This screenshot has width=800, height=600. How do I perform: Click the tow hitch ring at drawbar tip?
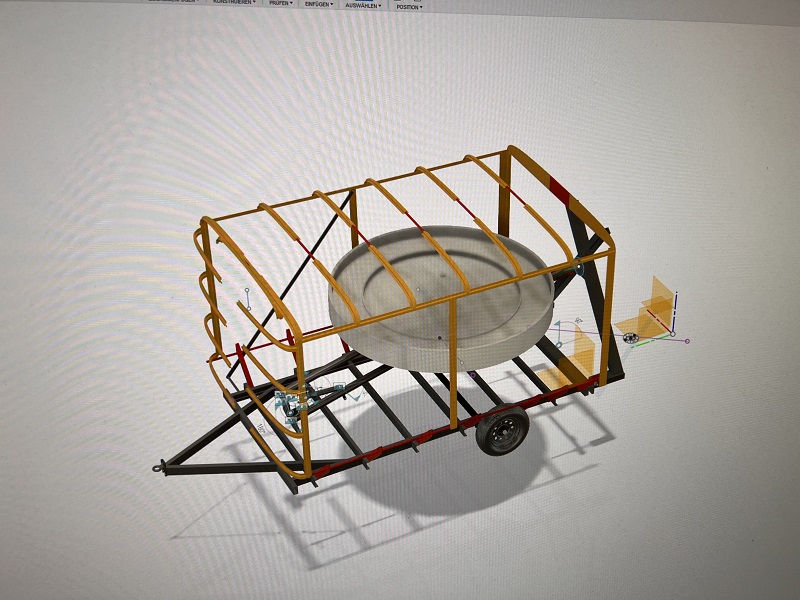tap(158, 466)
